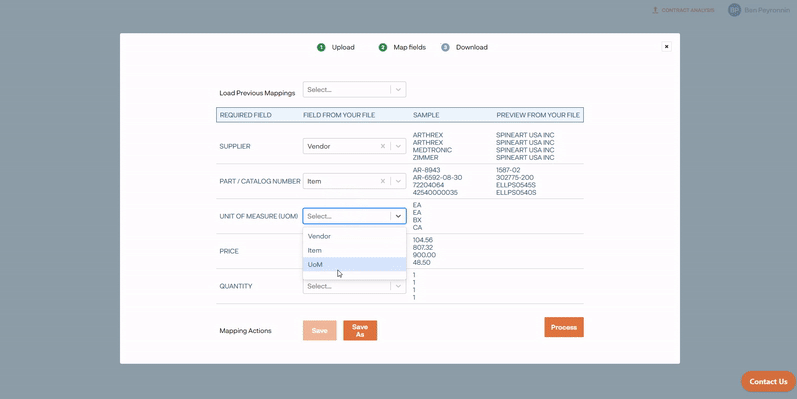This screenshot has width=797, height=399.
Task: Expand the Supplier field dropdown arrow
Action: coord(398,146)
